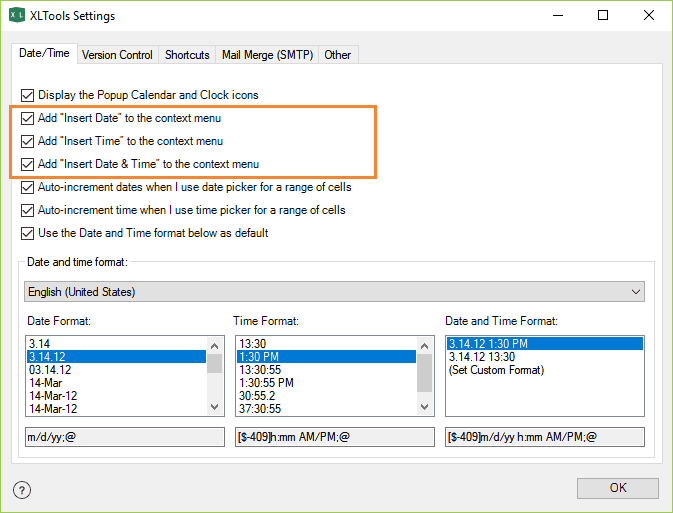Image resolution: width=673 pixels, height=513 pixels.
Task: Click the "m/d/yy;@" date format code field
Action: coord(125,437)
